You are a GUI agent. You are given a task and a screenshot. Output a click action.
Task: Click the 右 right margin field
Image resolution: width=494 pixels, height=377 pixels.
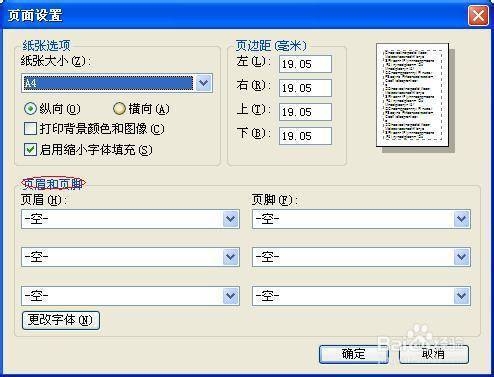coord(305,88)
